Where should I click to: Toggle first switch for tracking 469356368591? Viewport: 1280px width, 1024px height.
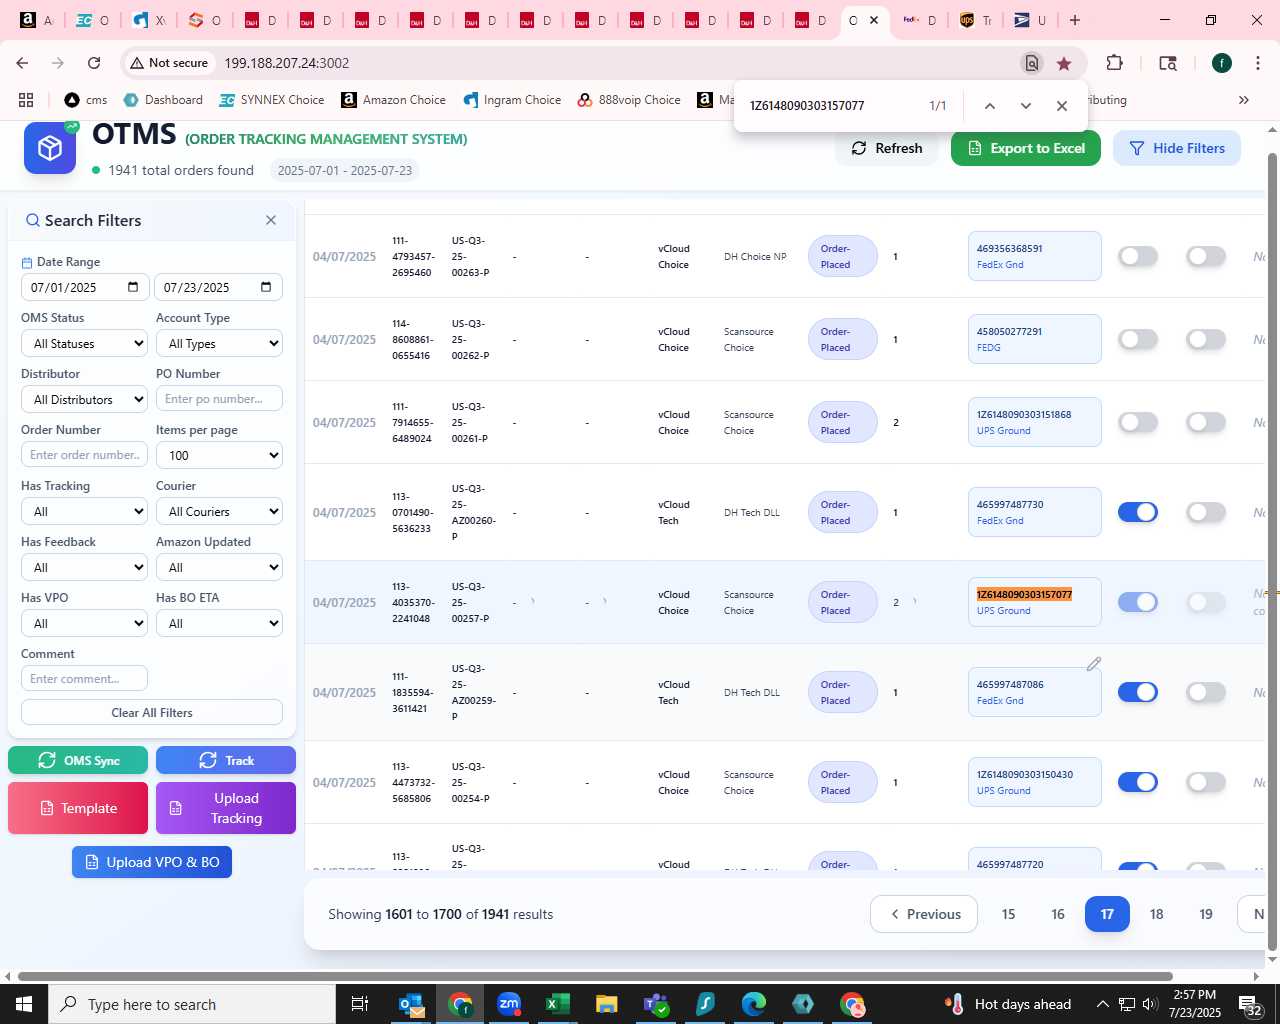pos(1138,257)
